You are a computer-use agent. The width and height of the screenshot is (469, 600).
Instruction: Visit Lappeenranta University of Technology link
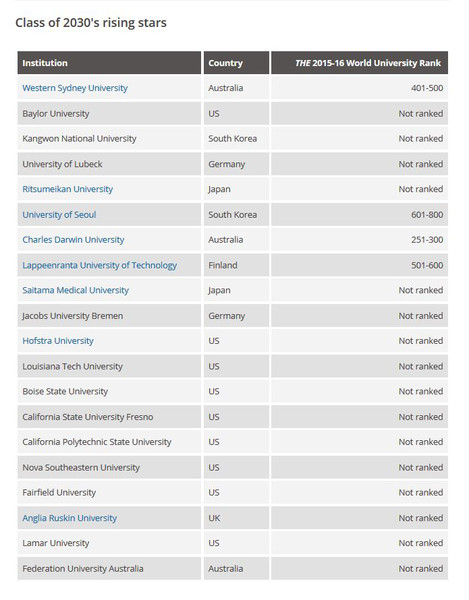[x=99, y=265]
